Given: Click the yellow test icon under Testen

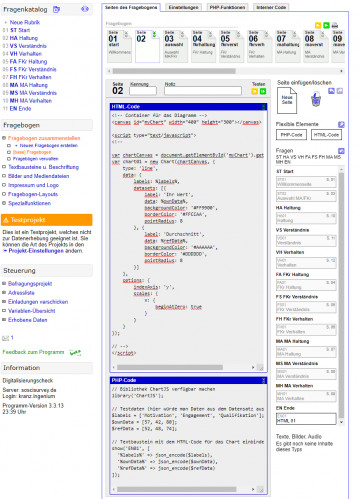Looking at the screenshot, I should click(x=255, y=91).
